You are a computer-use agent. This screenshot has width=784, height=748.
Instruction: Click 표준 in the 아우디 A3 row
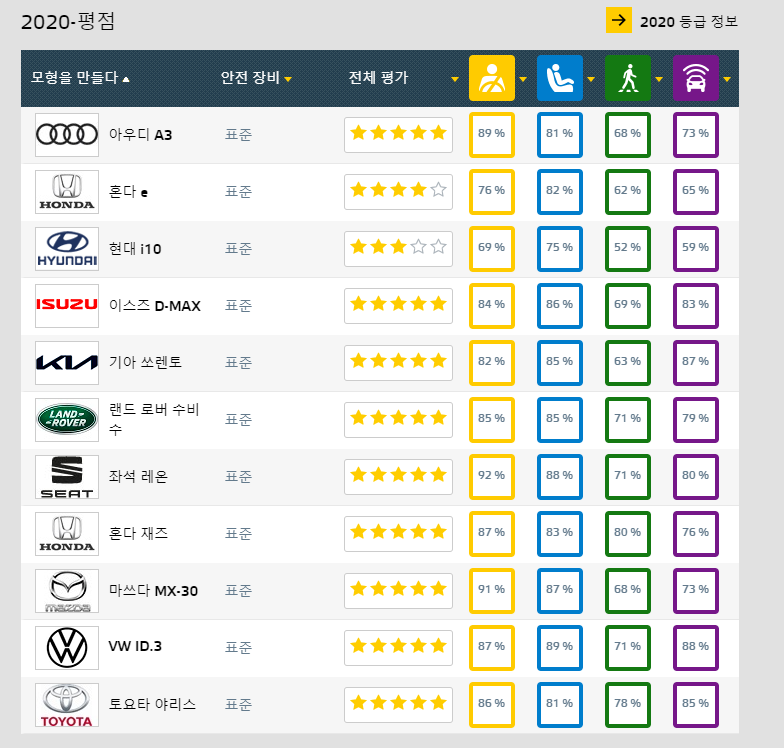pyautogui.click(x=238, y=135)
